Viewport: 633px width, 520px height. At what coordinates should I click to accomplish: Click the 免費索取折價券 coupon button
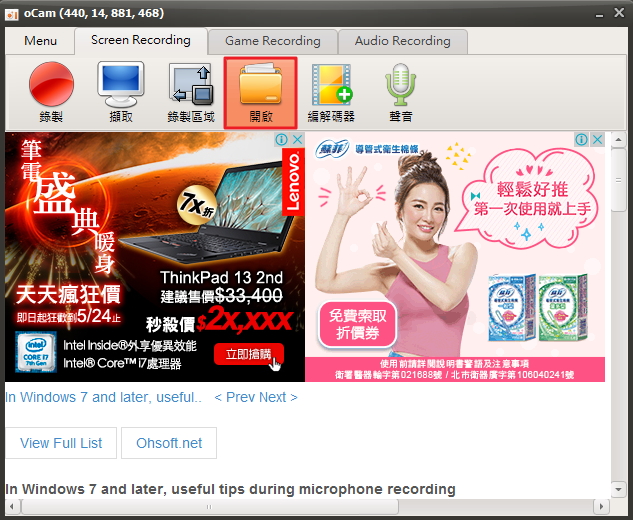357,324
